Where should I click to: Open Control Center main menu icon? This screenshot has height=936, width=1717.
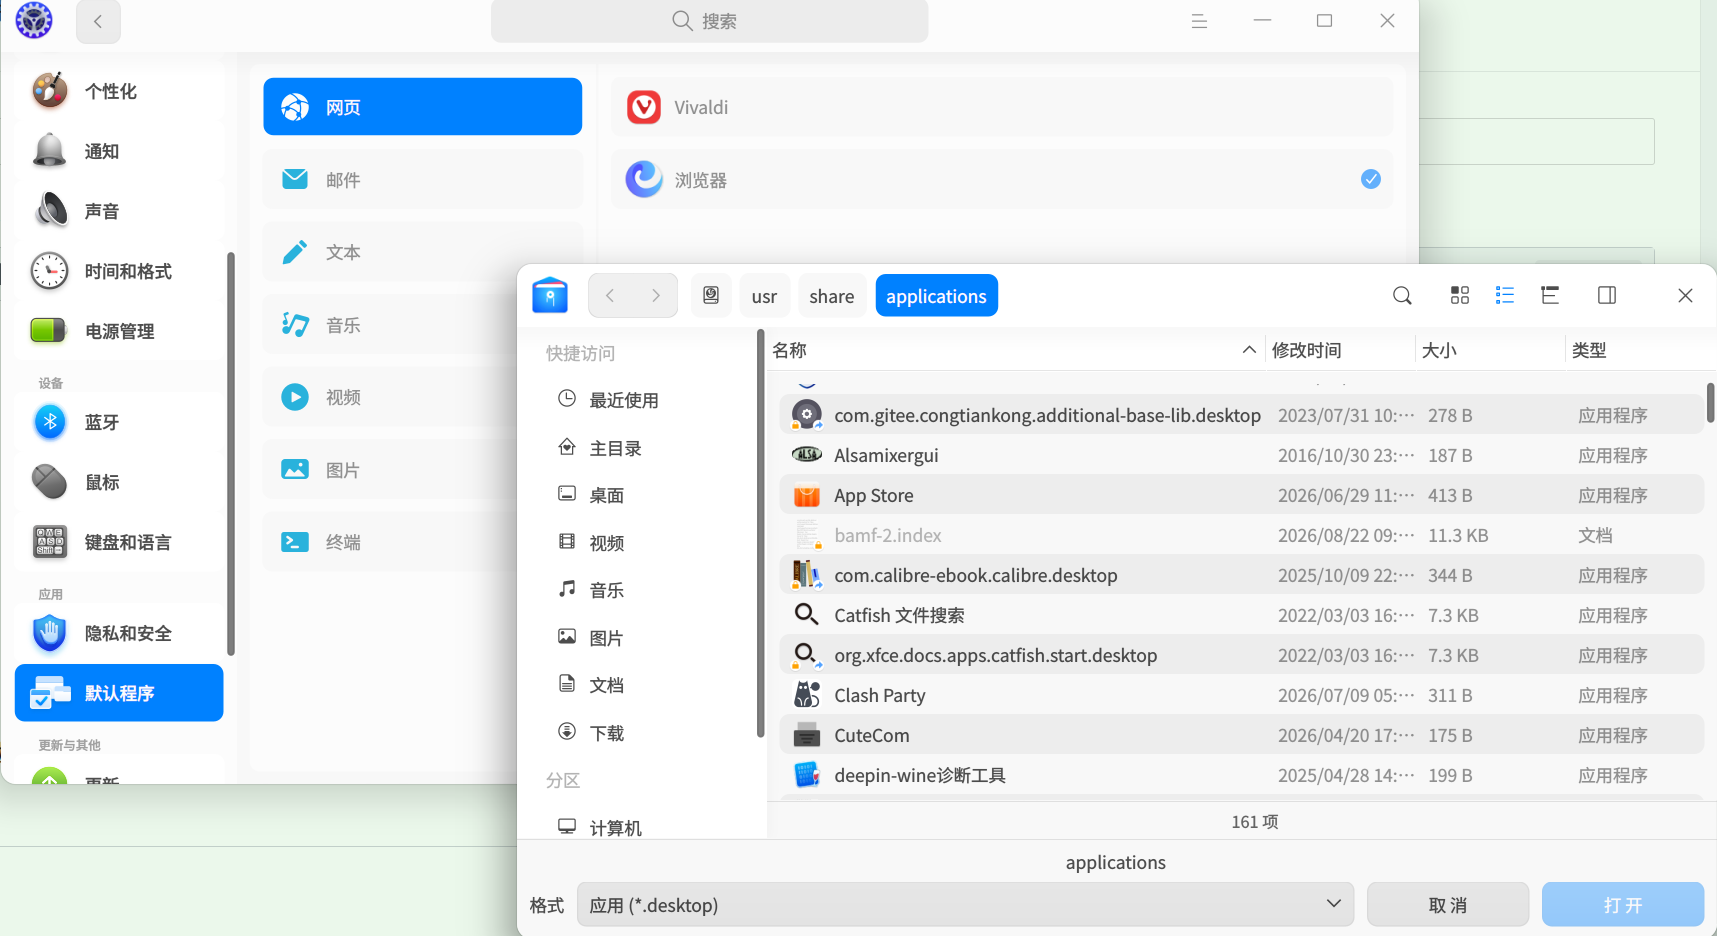click(x=1199, y=21)
